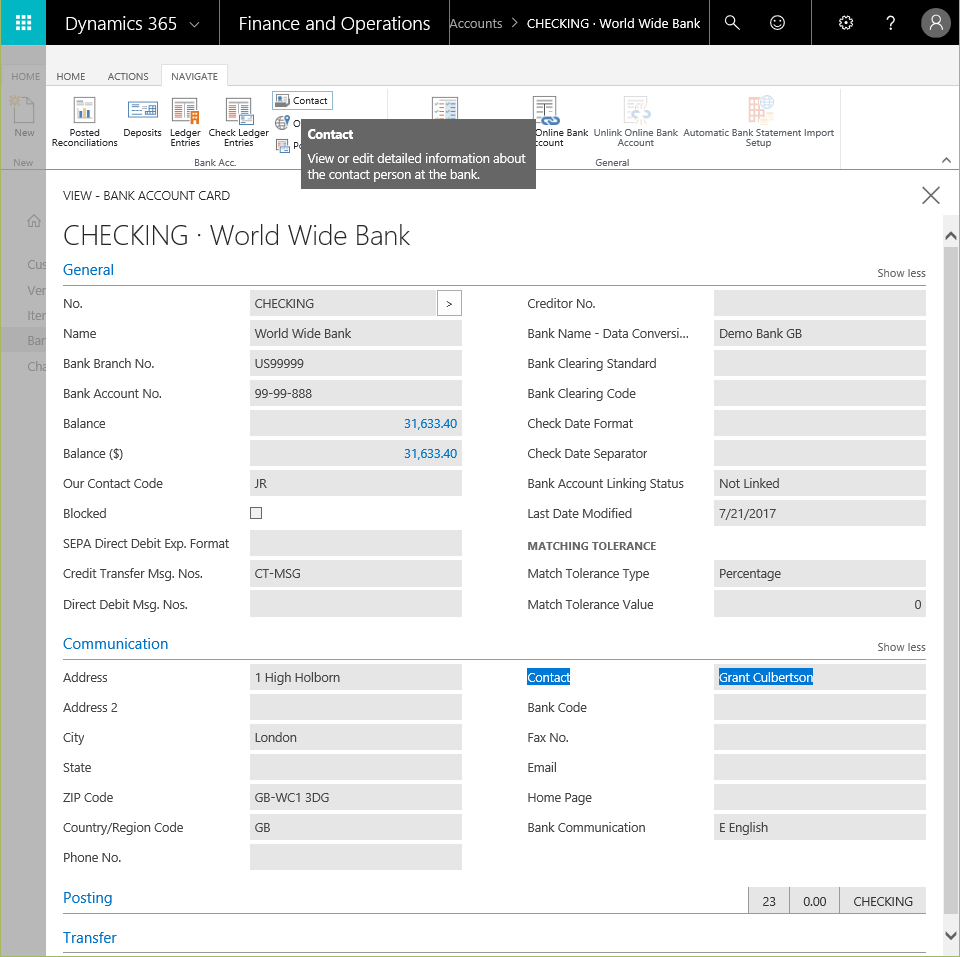
Task: Click scrollbar down arrow on card
Action: pos(950,936)
